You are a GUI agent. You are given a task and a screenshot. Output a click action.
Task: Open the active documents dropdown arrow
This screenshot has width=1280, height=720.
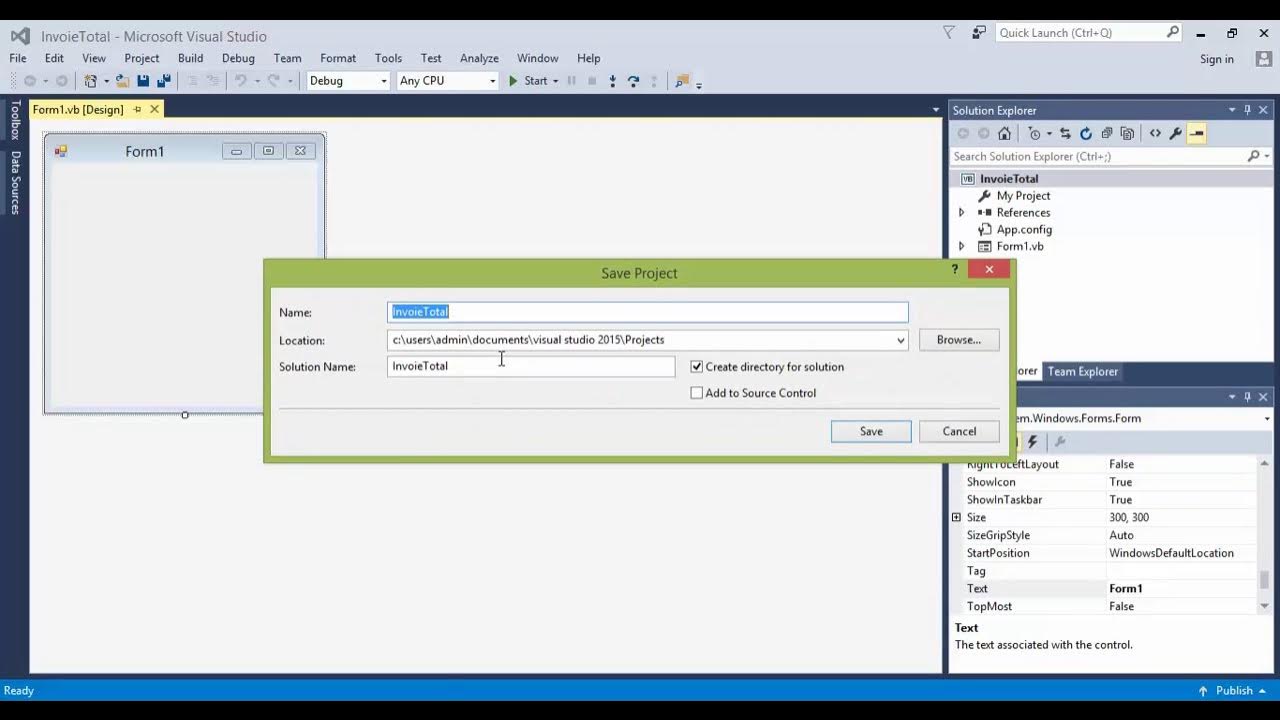tap(936, 110)
